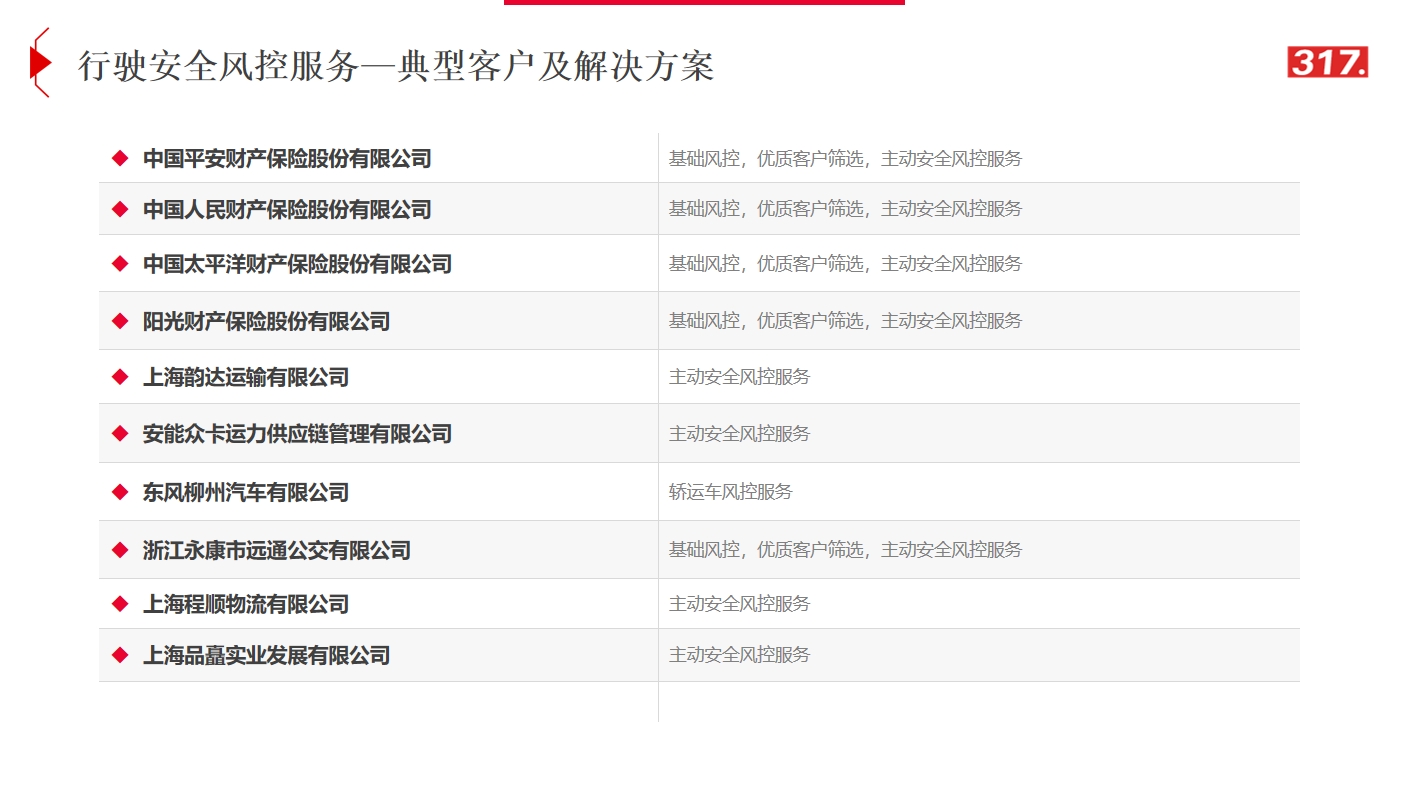Click the diamond bullet beside 上海品矗实业发展有限公司

point(120,655)
